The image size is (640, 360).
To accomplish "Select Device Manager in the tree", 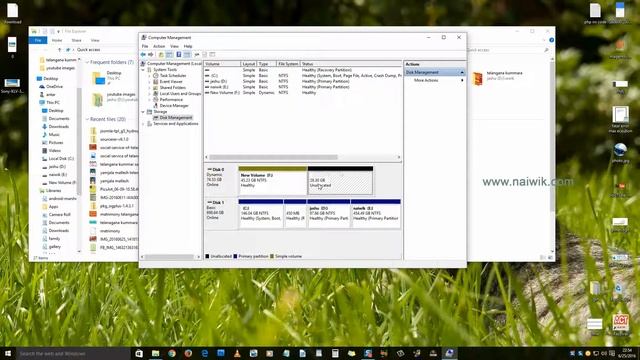I will point(174,106).
